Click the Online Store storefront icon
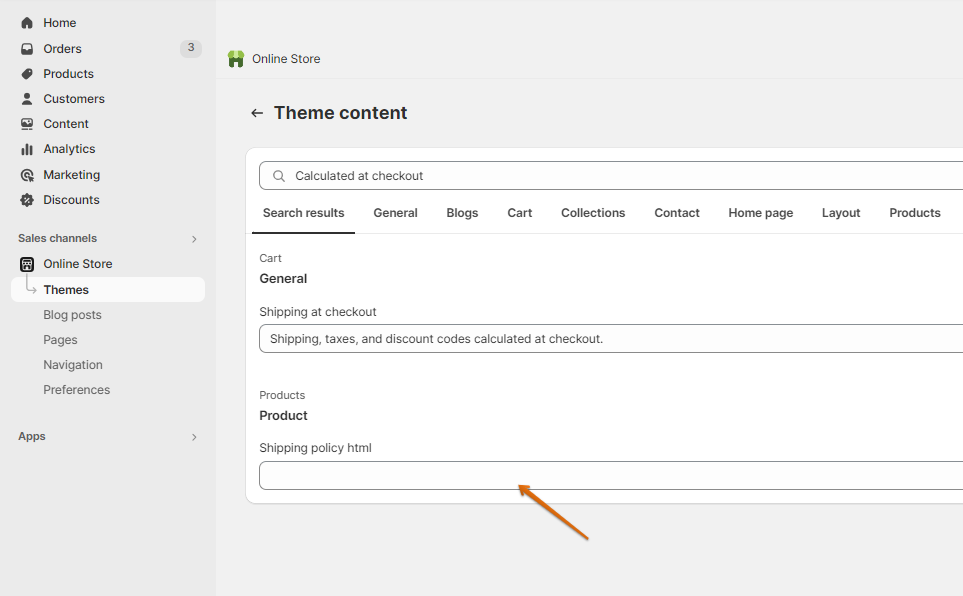The height and width of the screenshot is (596, 963). pyautogui.click(x=27, y=264)
